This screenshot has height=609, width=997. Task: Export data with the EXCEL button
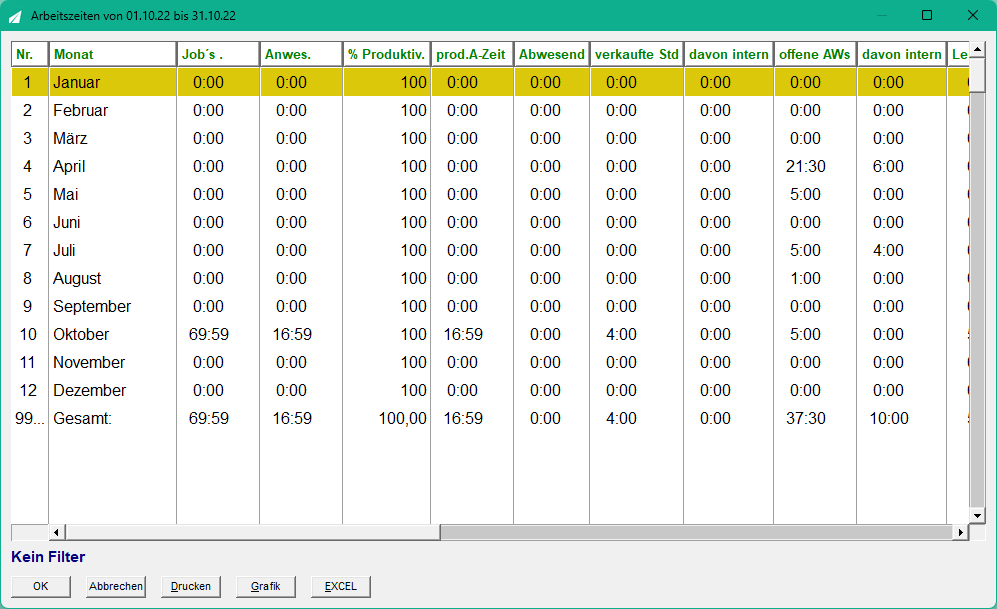coord(341,586)
